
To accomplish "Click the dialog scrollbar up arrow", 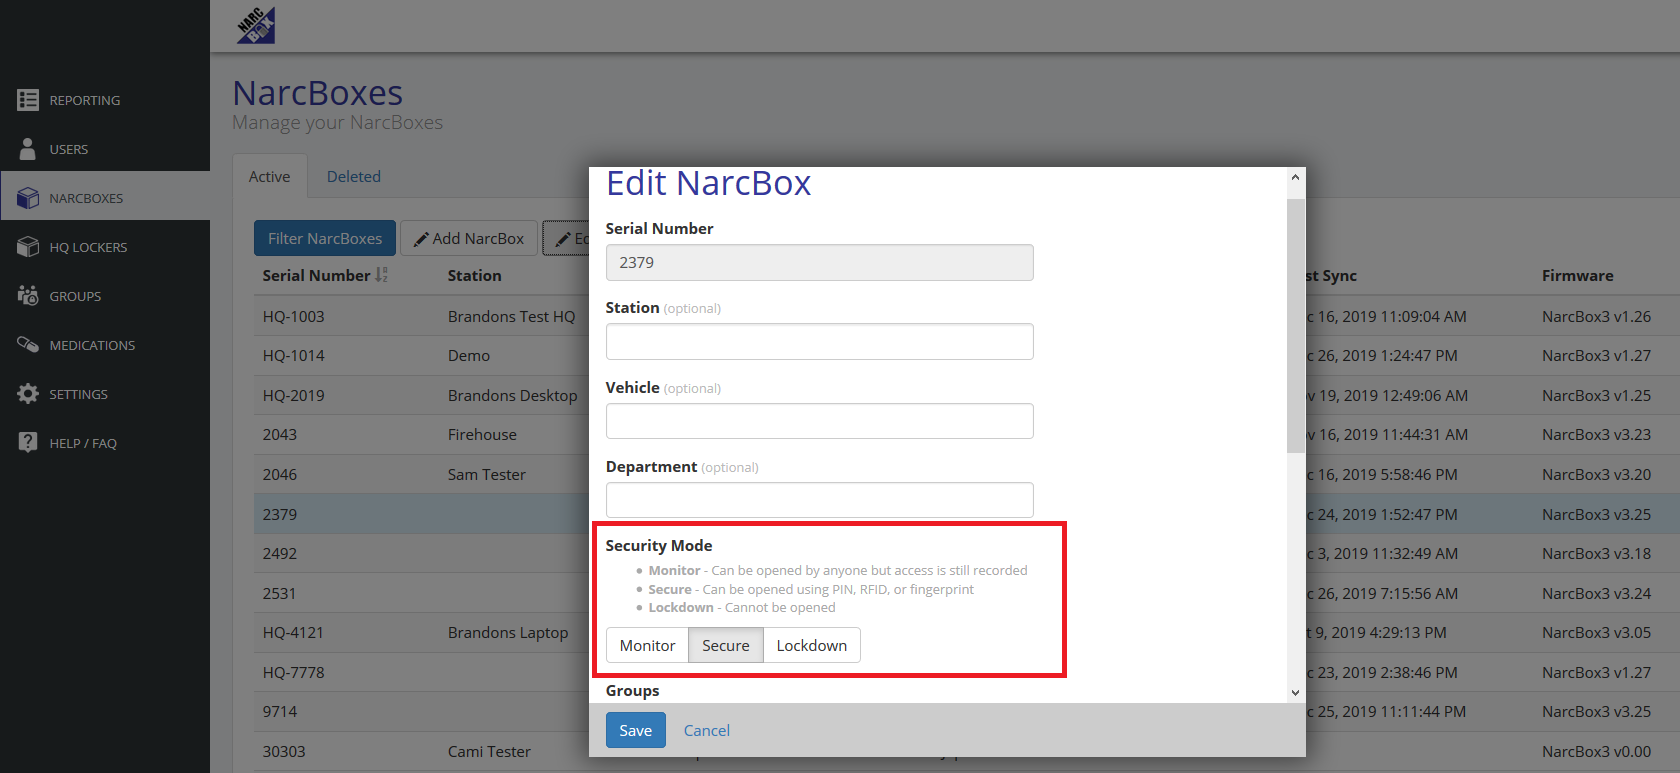I will click(1295, 177).
